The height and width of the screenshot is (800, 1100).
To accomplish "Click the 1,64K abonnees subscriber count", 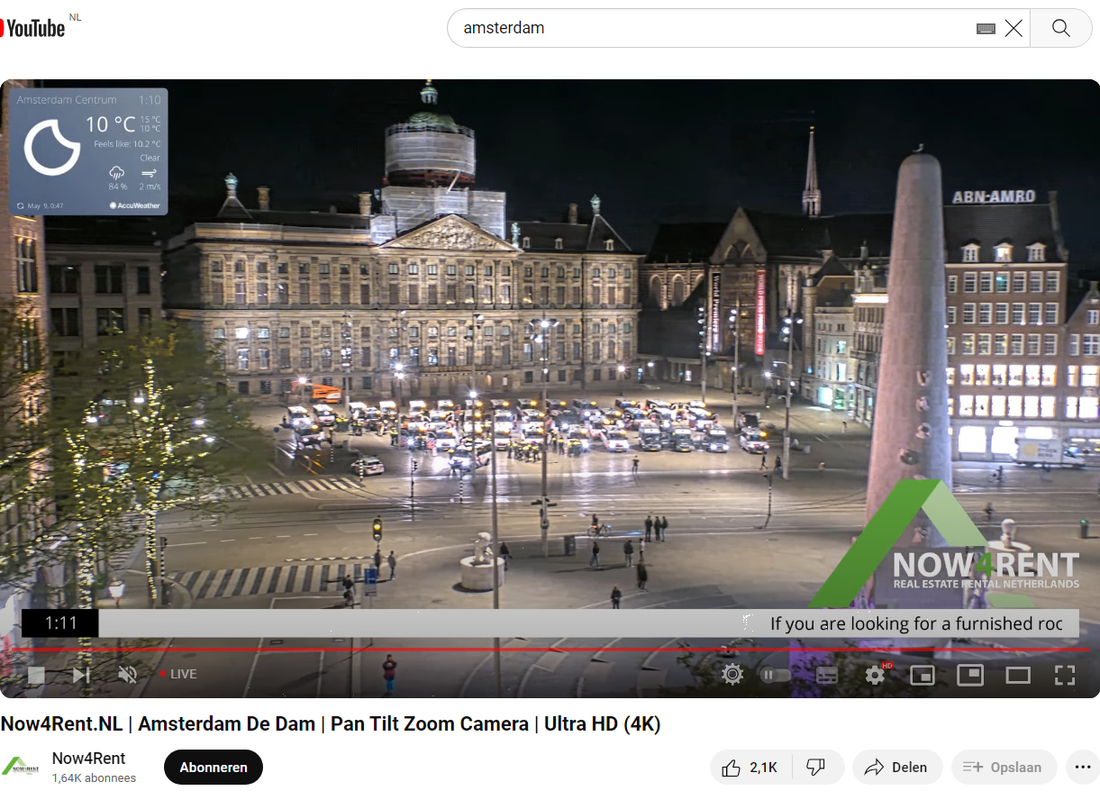I will [x=94, y=778].
